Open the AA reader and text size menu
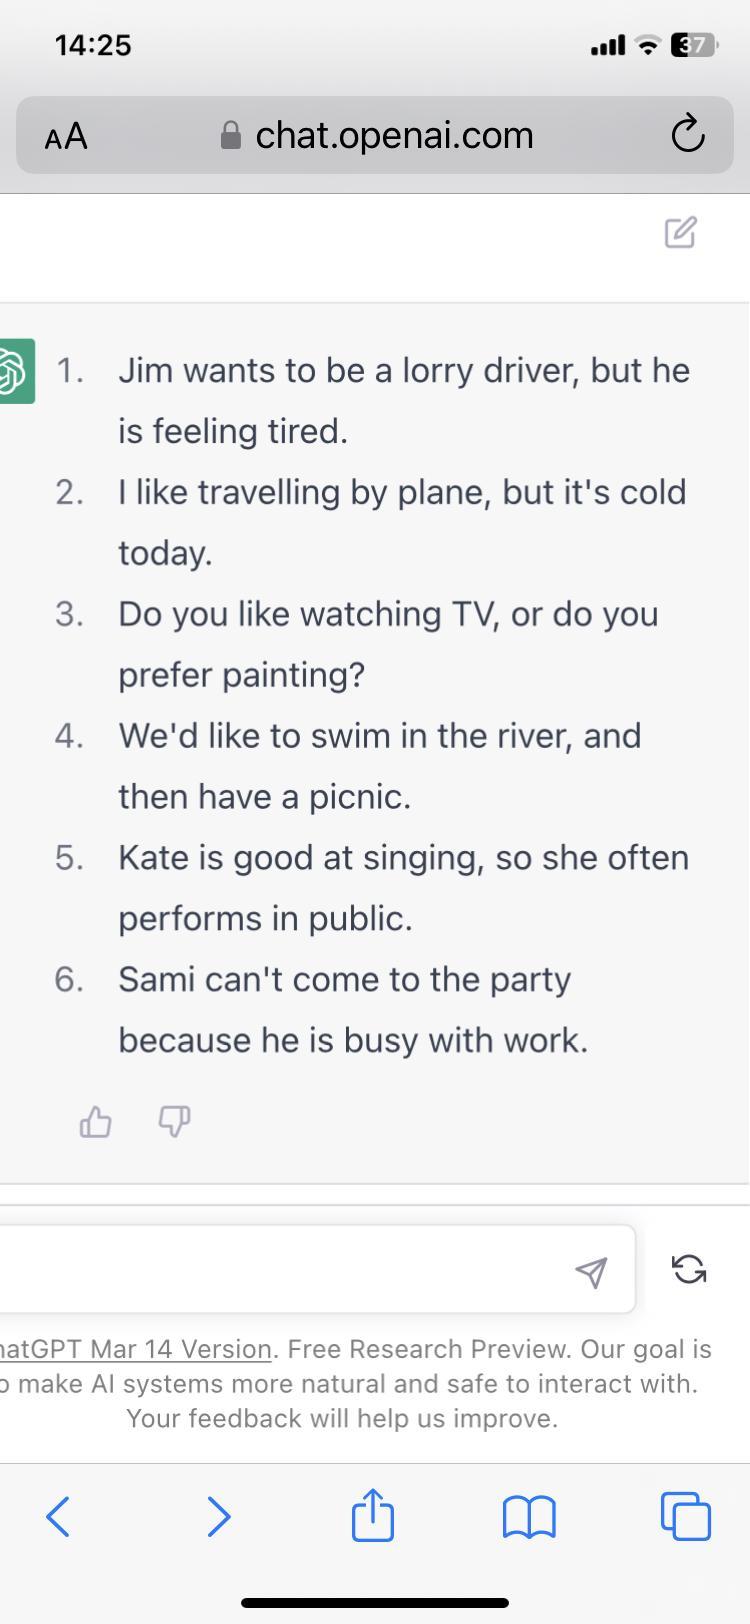 point(66,136)
